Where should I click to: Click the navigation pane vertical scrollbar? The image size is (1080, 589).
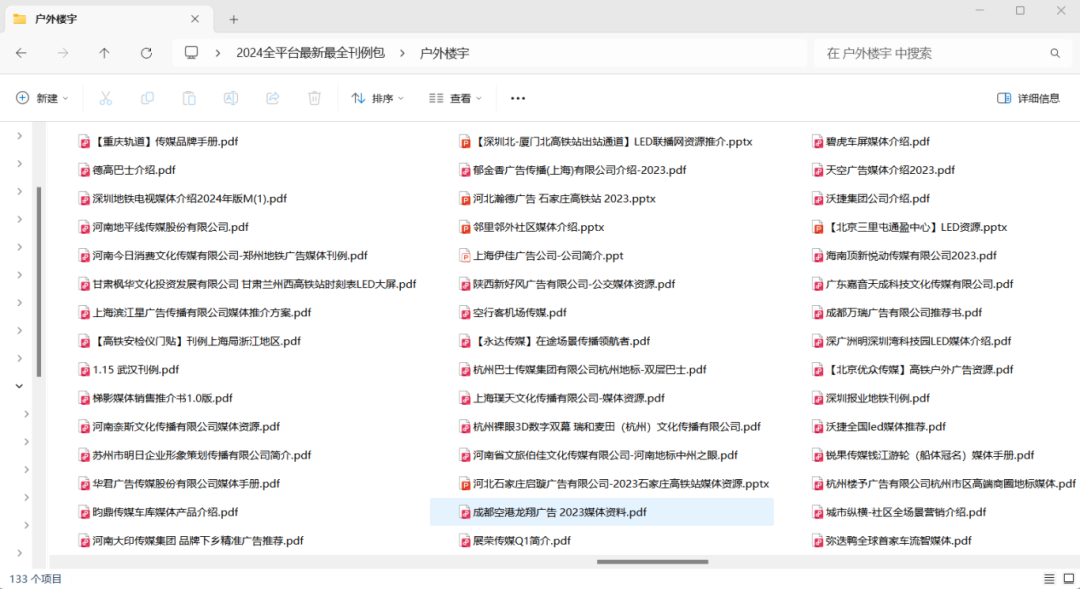(x=39, y=282)
